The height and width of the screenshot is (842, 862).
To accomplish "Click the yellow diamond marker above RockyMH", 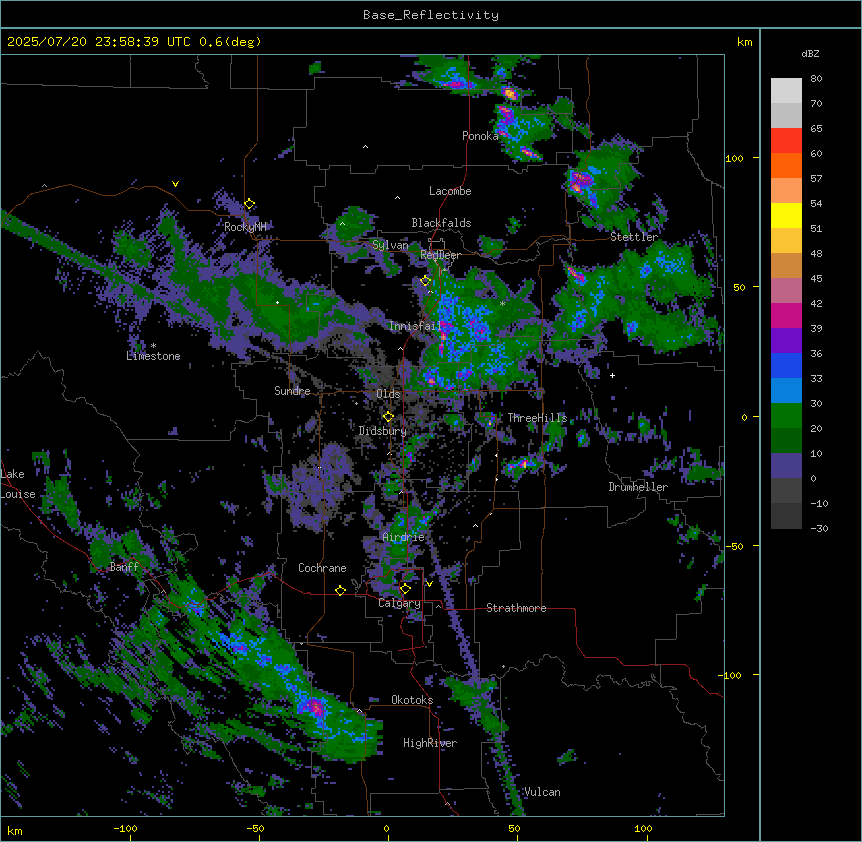I will click(x=250, y=204).
